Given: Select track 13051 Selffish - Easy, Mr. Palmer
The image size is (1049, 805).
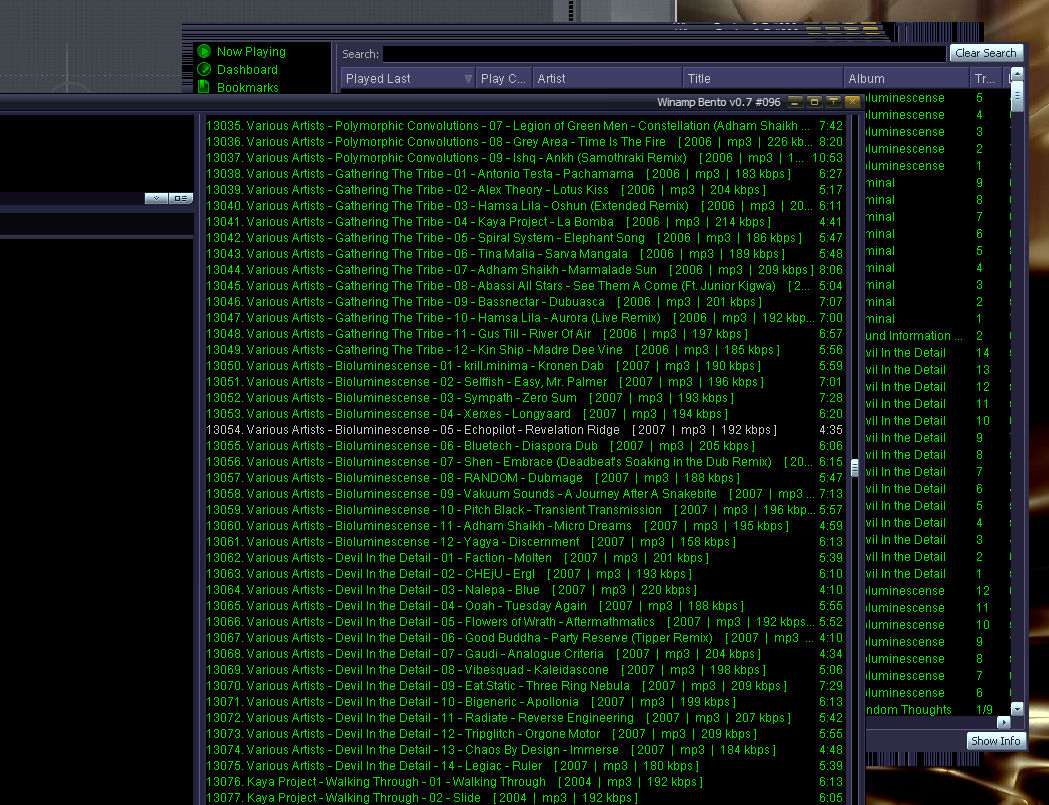Looking at the screenshot, I should coord(524,382).
